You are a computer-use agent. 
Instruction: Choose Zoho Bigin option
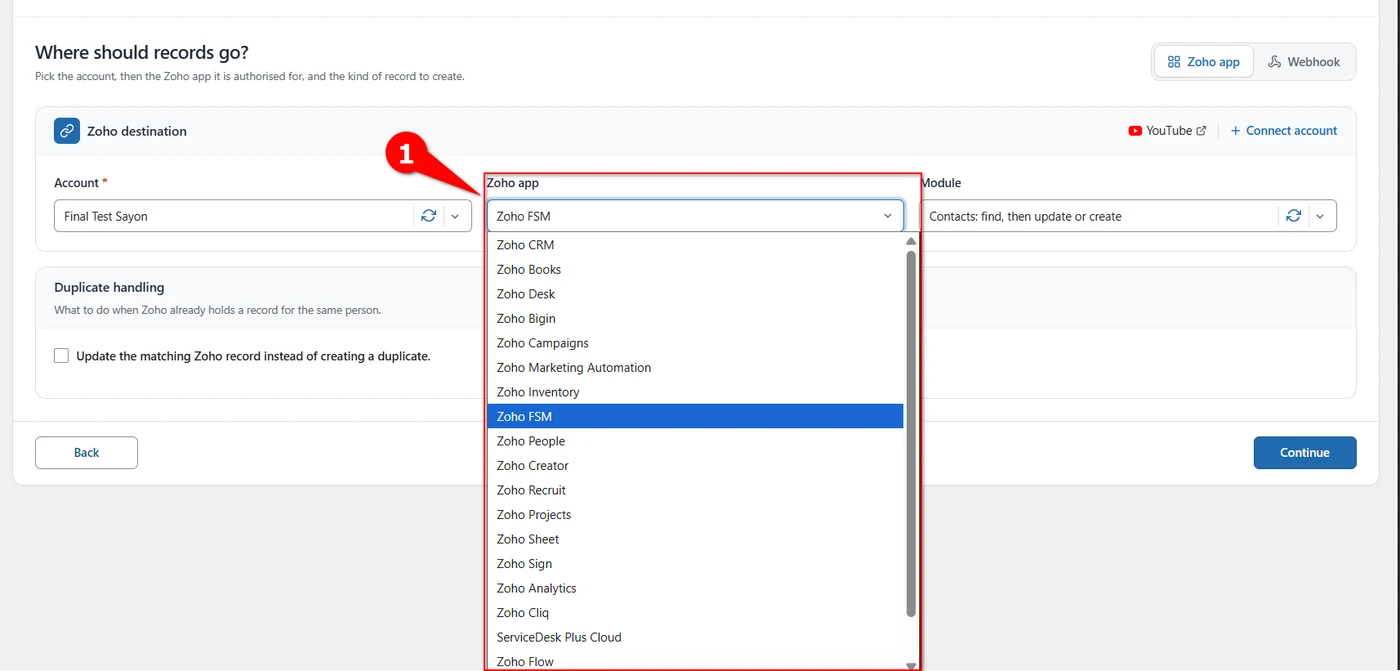695,319
